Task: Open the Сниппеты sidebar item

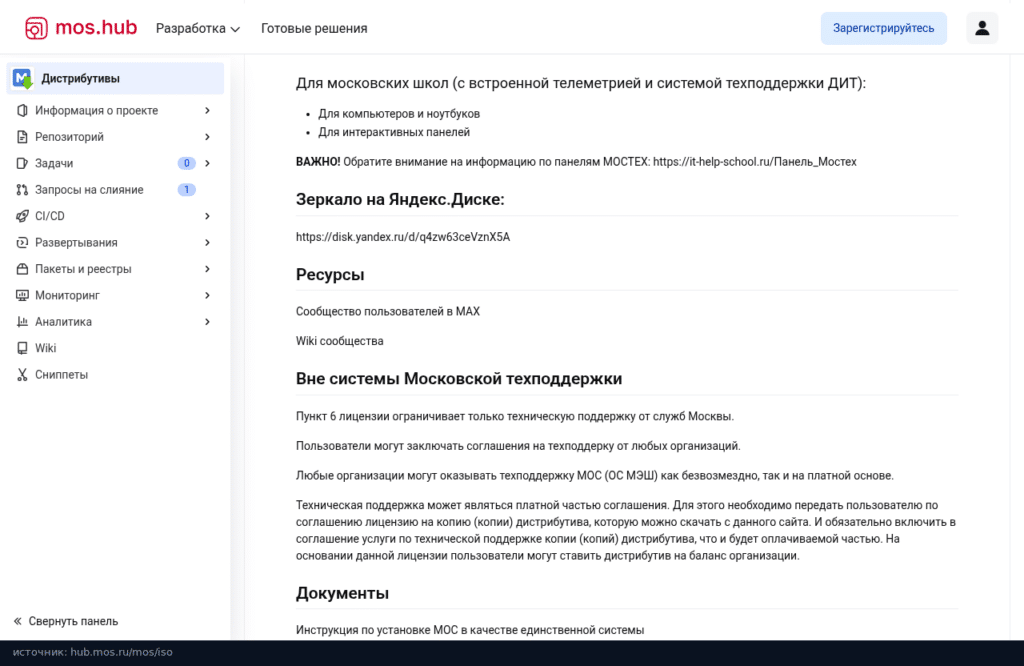Action: pyautogui.click(x=115, y=375)
